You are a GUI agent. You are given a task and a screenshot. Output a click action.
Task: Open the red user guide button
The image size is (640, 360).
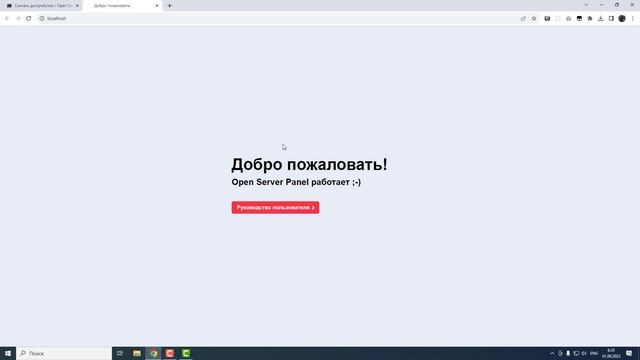click(x=275, y=207)
